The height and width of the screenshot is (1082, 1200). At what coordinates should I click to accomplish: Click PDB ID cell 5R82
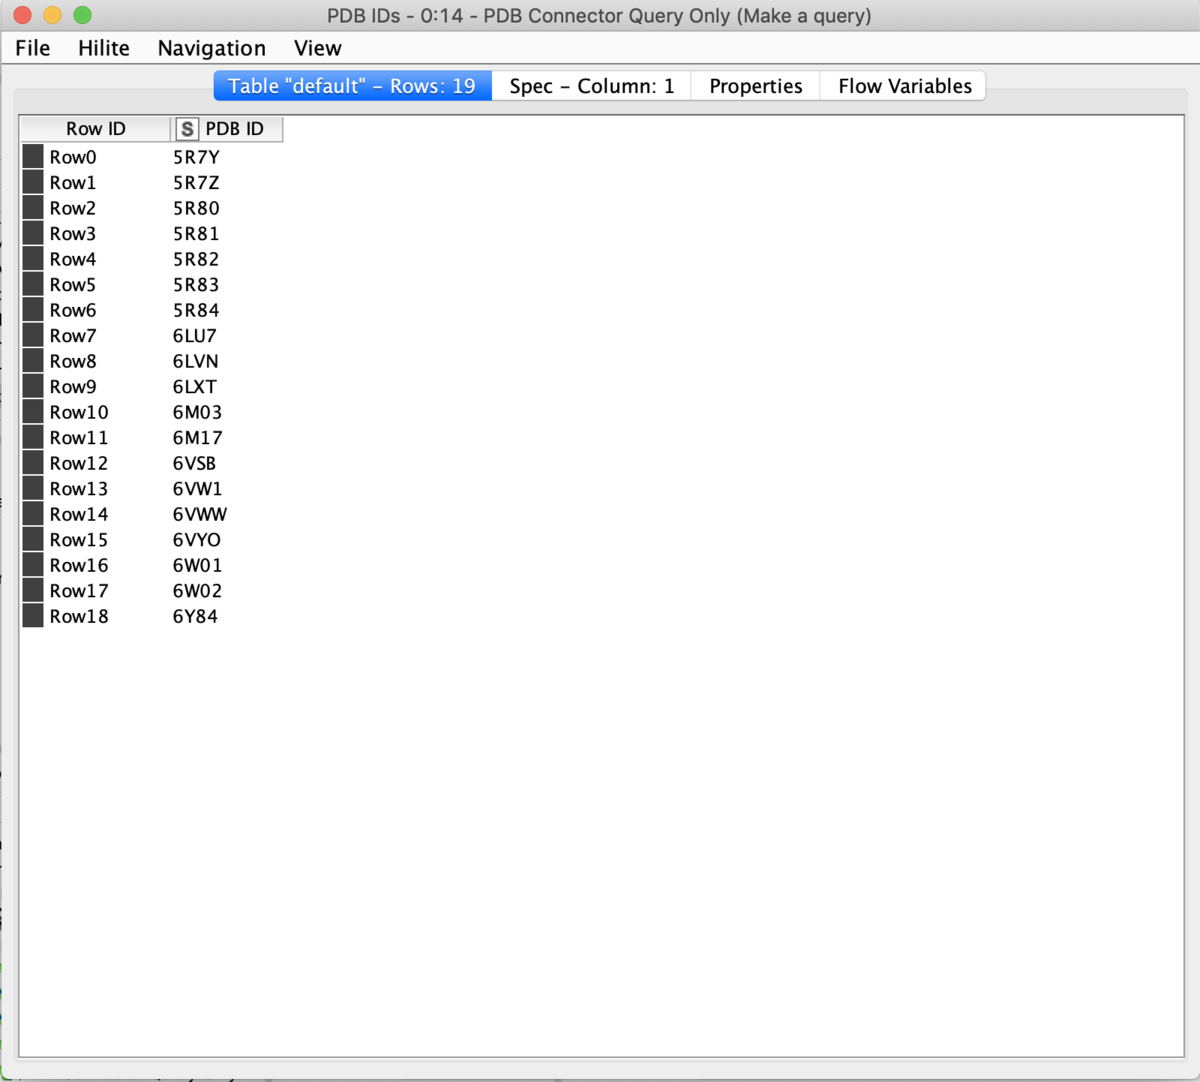tap(196, 259)
